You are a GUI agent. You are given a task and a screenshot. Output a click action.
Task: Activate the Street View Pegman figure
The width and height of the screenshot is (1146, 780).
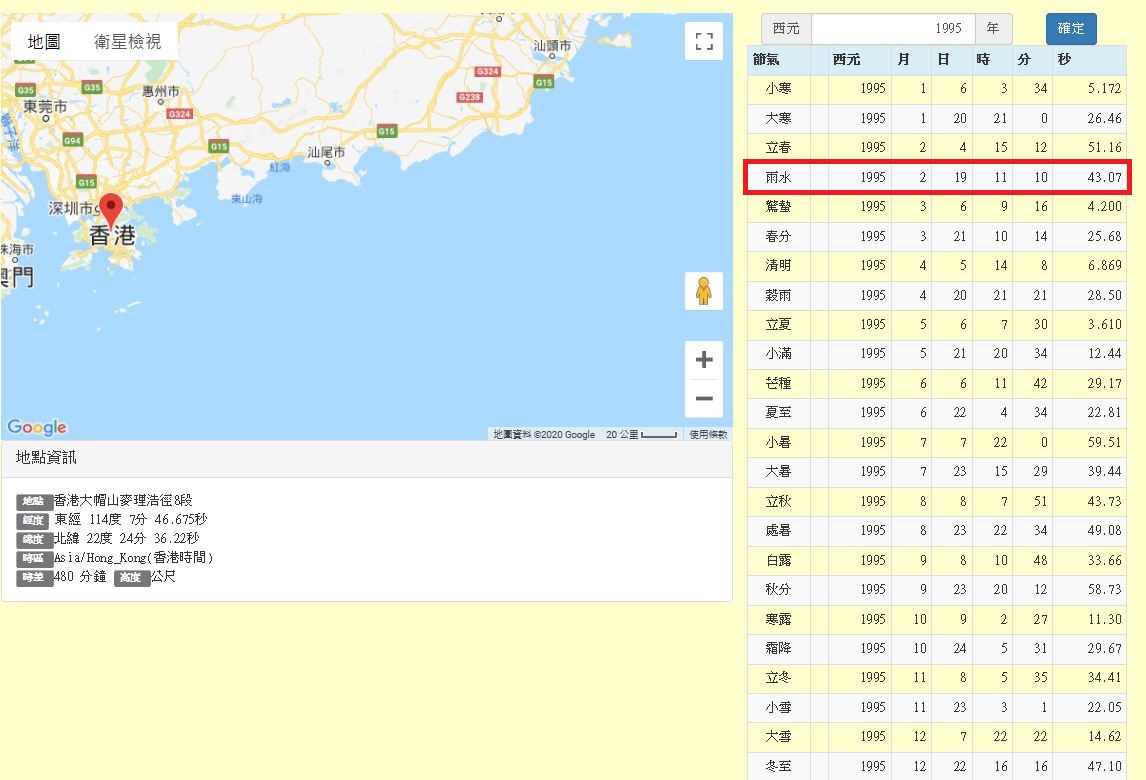(704, 291)
